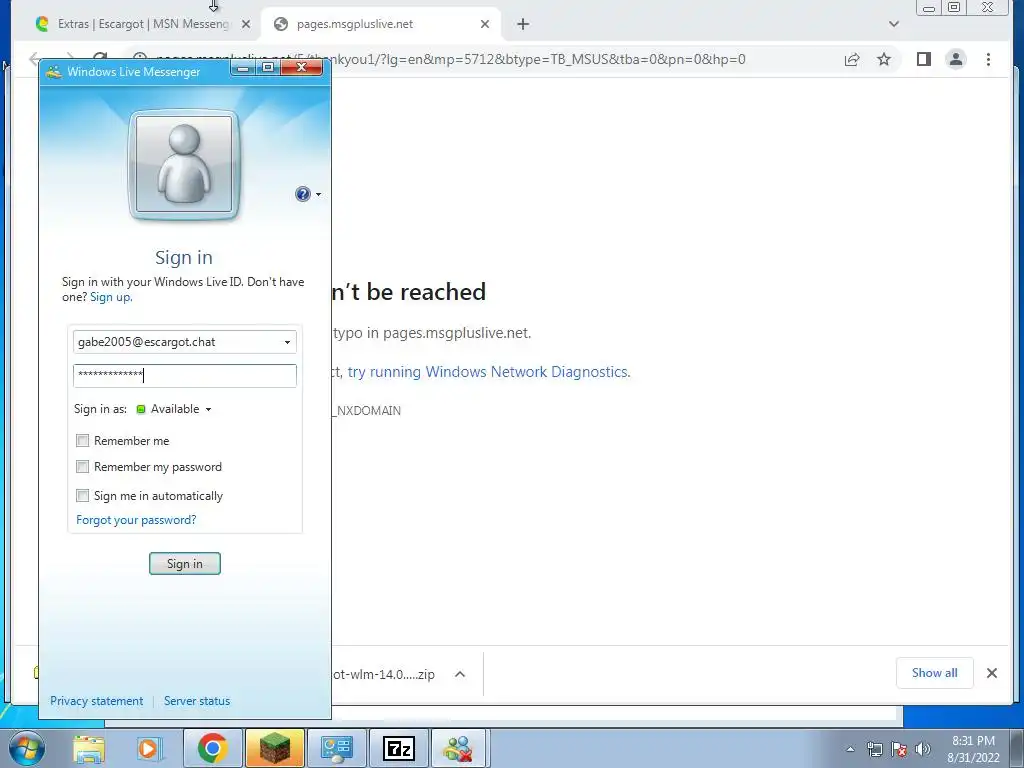Open Control Panel taskbar icon
This screenshot has height=768, width=1024.
[x=337, y=748]
